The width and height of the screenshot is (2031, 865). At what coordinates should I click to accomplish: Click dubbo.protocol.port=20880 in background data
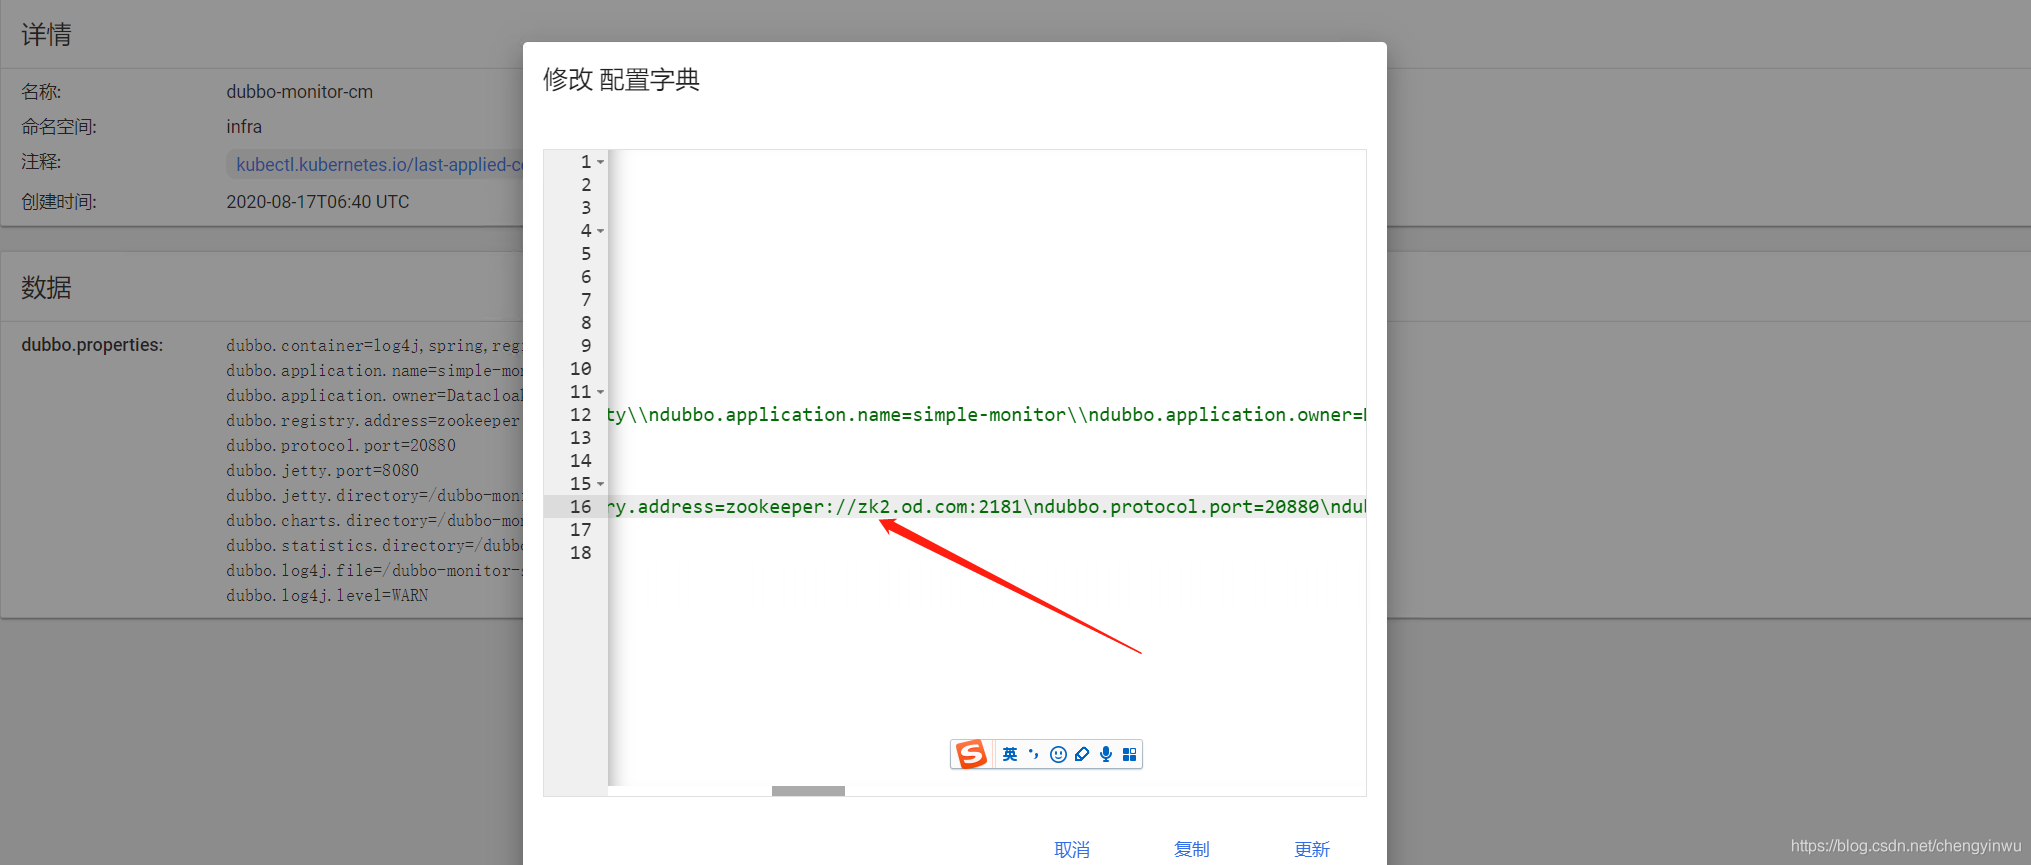(341, 446)
